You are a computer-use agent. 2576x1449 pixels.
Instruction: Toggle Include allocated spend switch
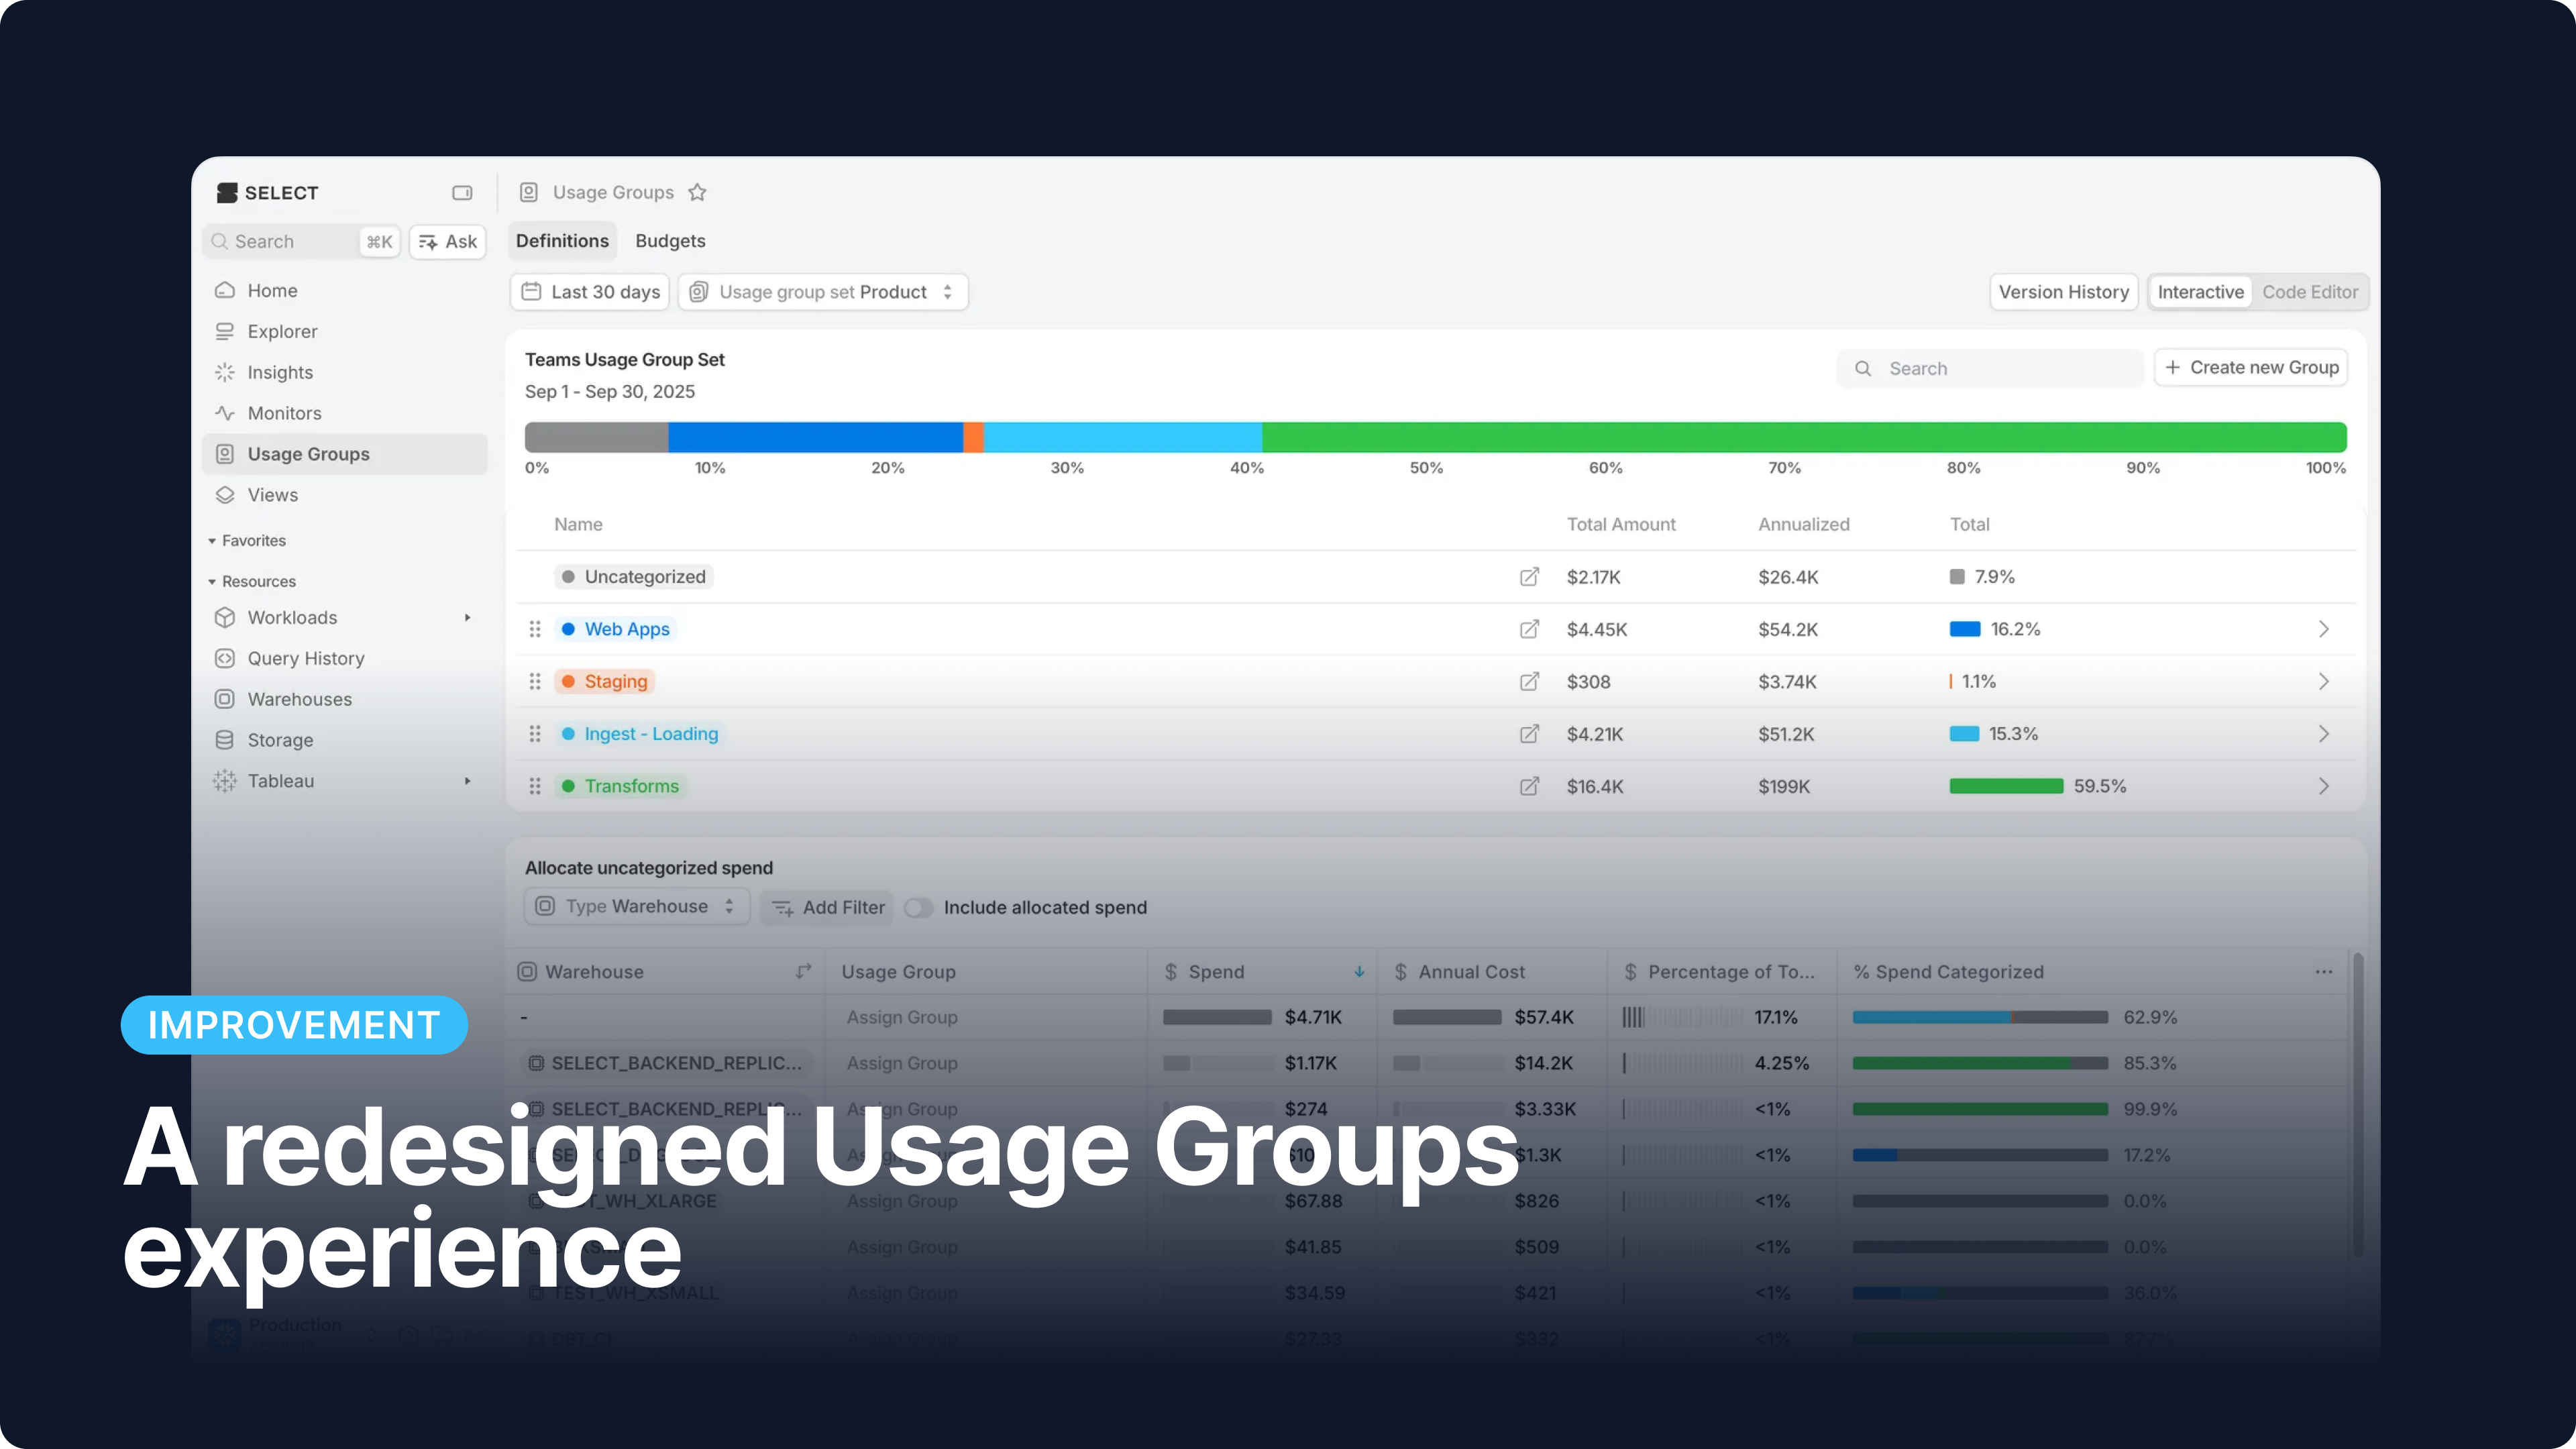(x=918, y=907)
